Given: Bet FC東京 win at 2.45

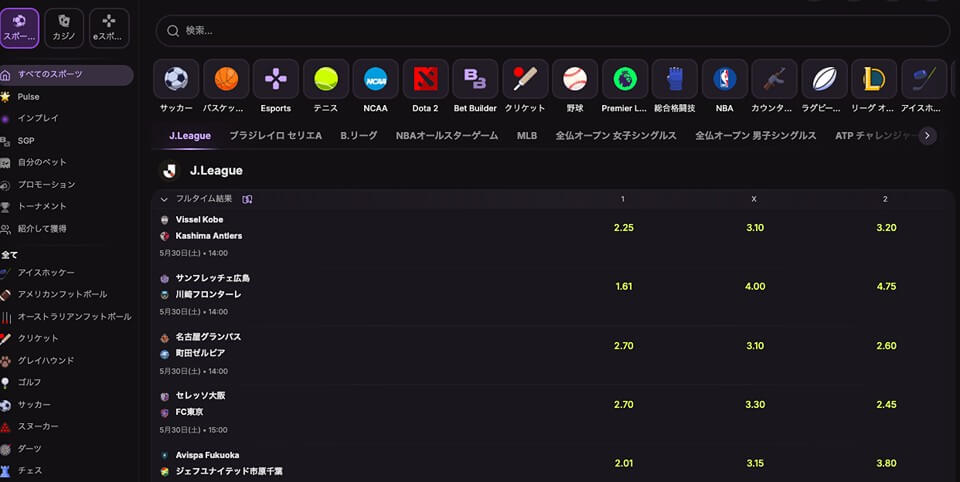Looking at the screenshot, I should click(x=886, y=405).
